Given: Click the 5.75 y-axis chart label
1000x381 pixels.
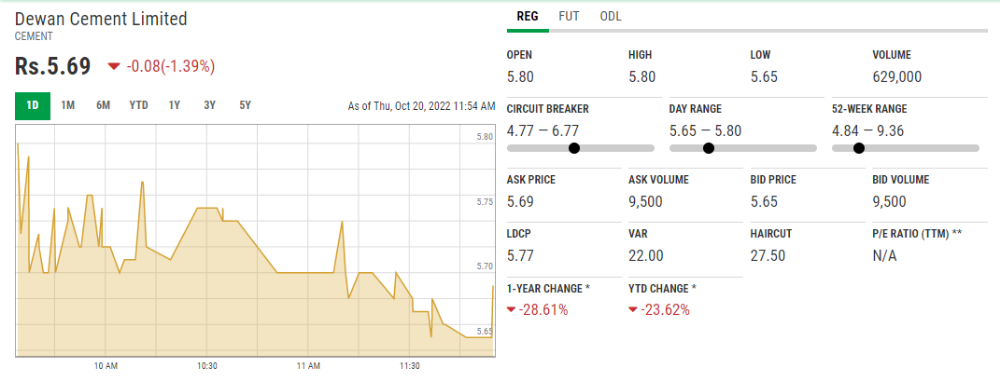Looking at the screenshot, I should [x=485, y=202].
